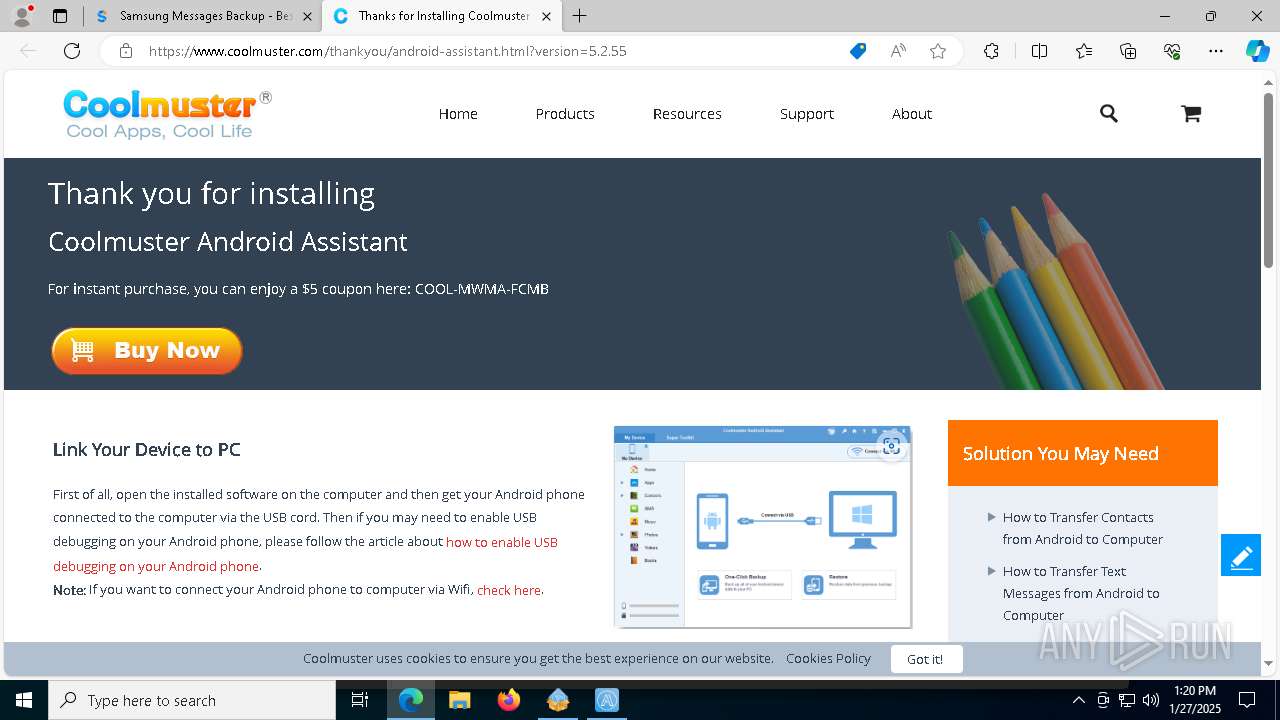Click the browser address bar URL
Viewport: 1280px width, 720px height.
[x=388, y=51]
